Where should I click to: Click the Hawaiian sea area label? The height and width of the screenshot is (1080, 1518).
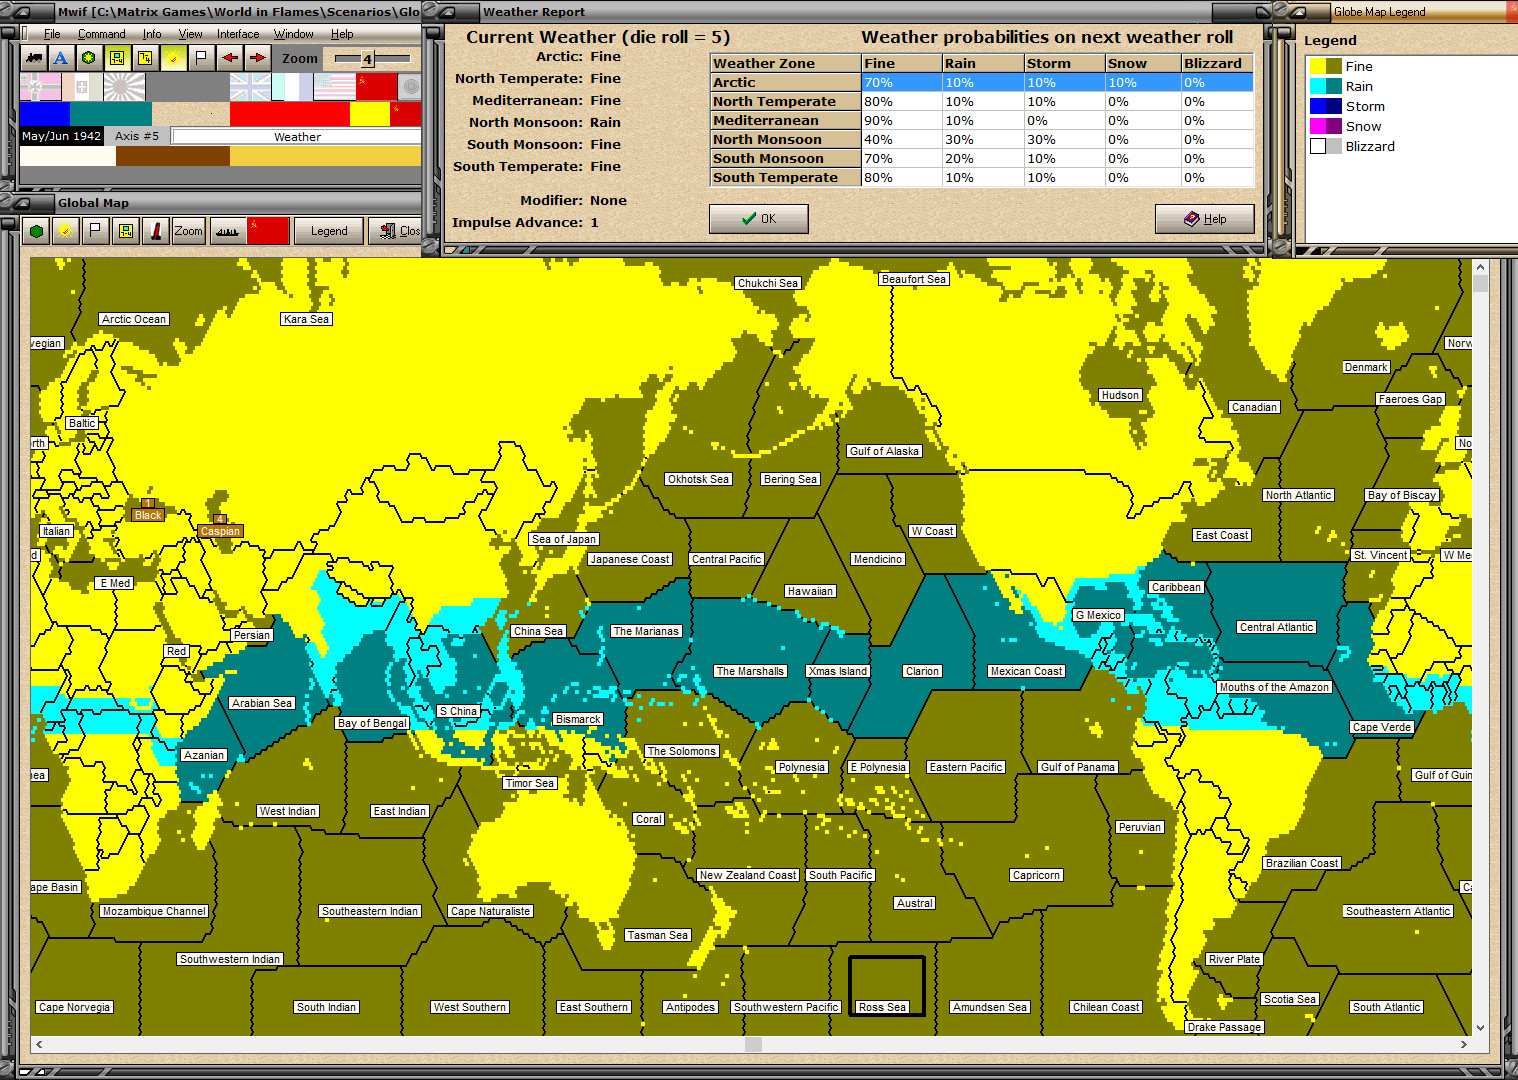pos(810,591)
